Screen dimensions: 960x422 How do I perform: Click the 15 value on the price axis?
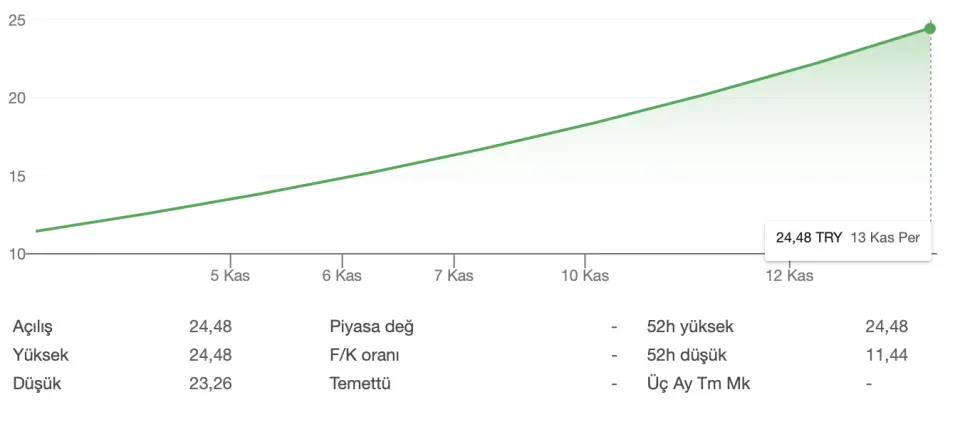(x=18, y=176)
